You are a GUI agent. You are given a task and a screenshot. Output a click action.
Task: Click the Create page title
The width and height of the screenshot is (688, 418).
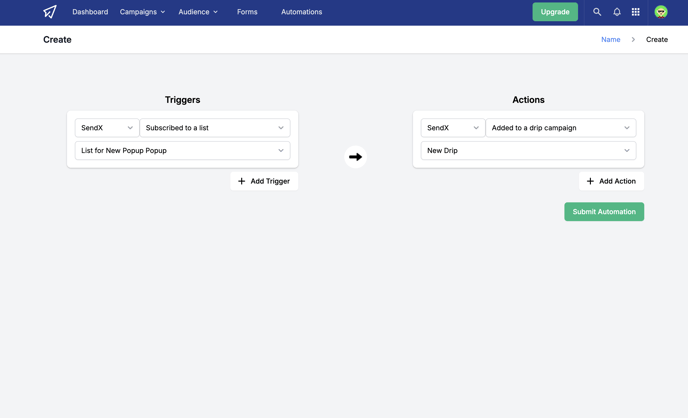[57, 39]
